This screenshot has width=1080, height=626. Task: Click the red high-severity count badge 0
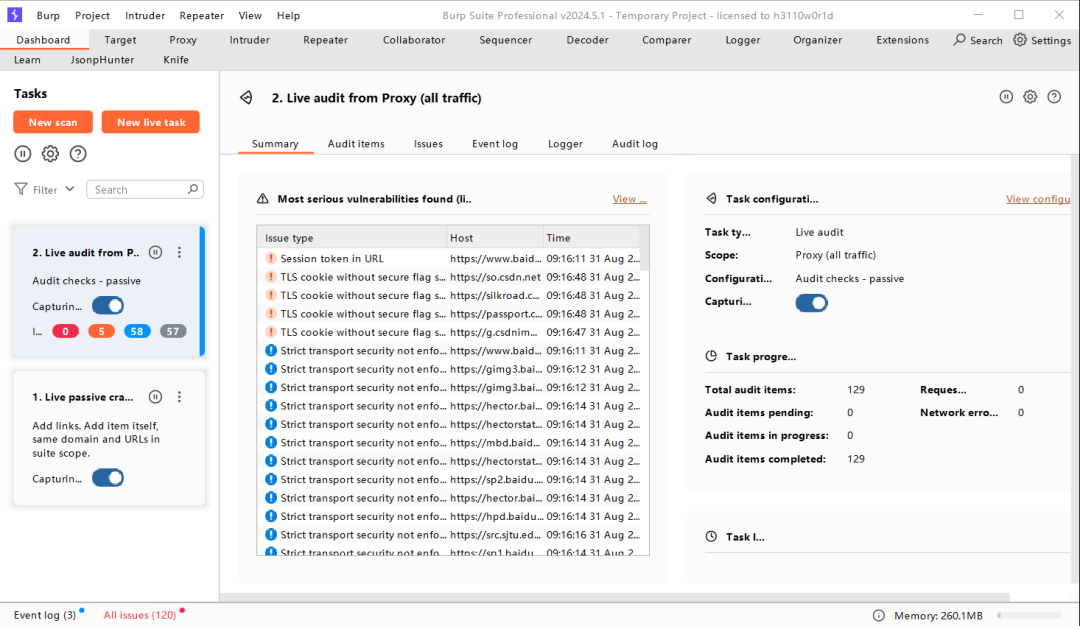[x=65, y=331]
